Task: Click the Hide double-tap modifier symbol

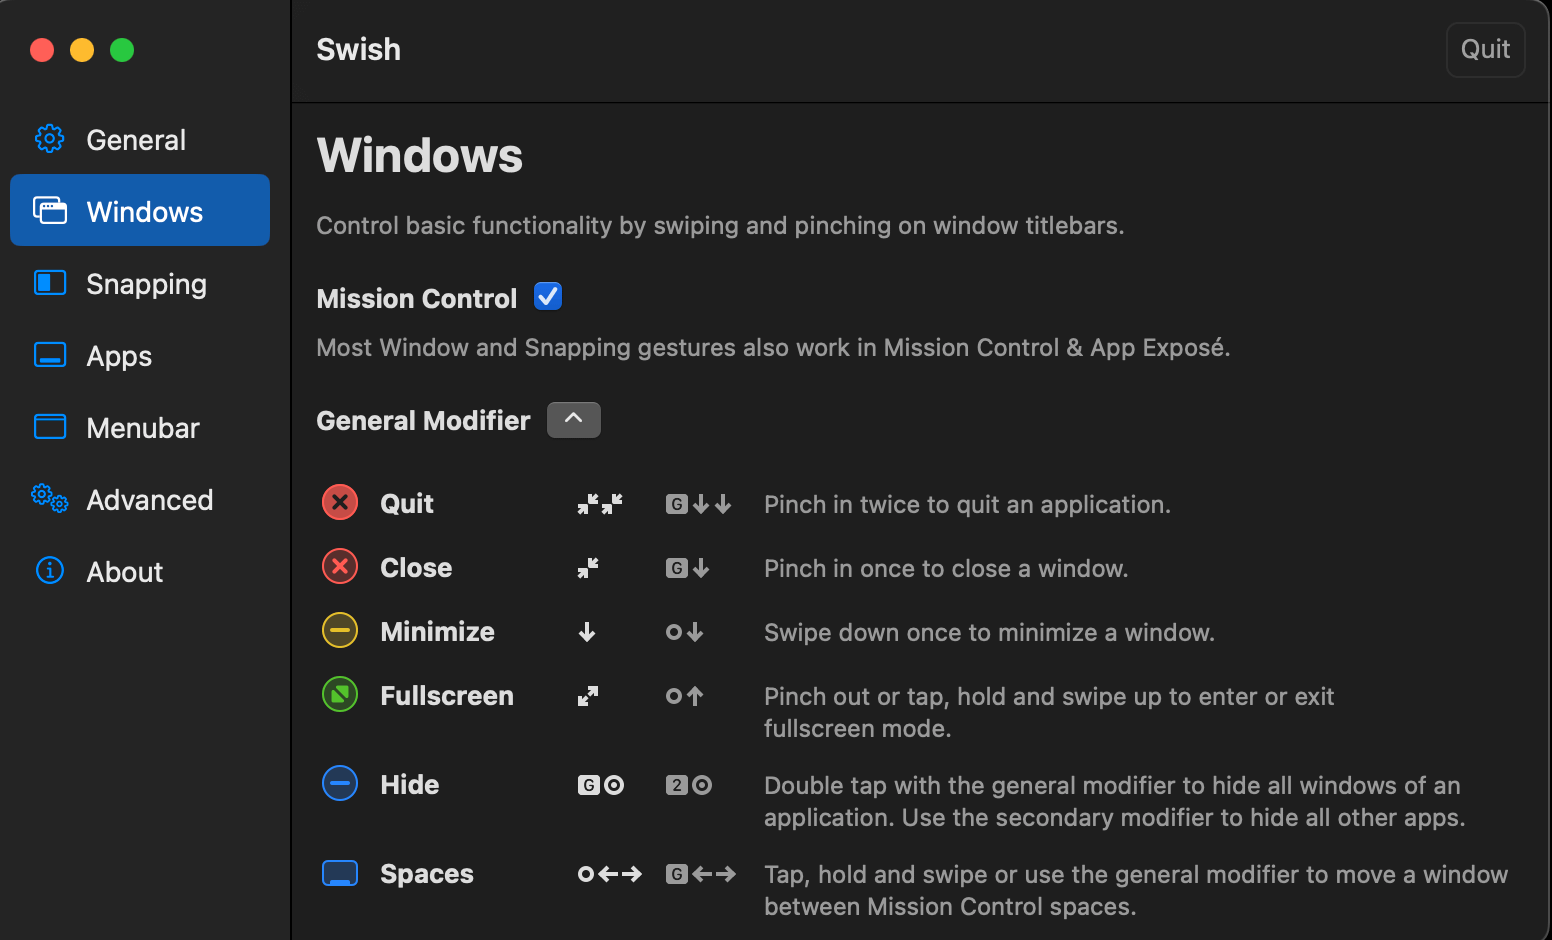Action: click(601, 785)
